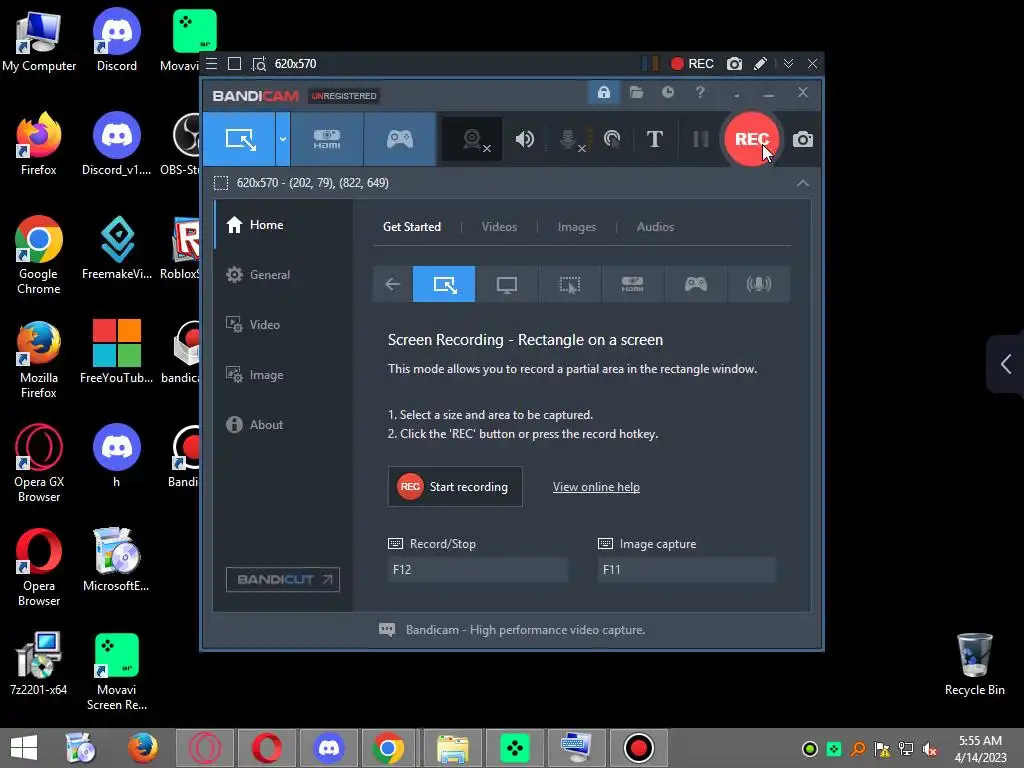Switch to HDMI device recording mode in main toolbar
Screen dimensions: 1024x768
(327, 139)
